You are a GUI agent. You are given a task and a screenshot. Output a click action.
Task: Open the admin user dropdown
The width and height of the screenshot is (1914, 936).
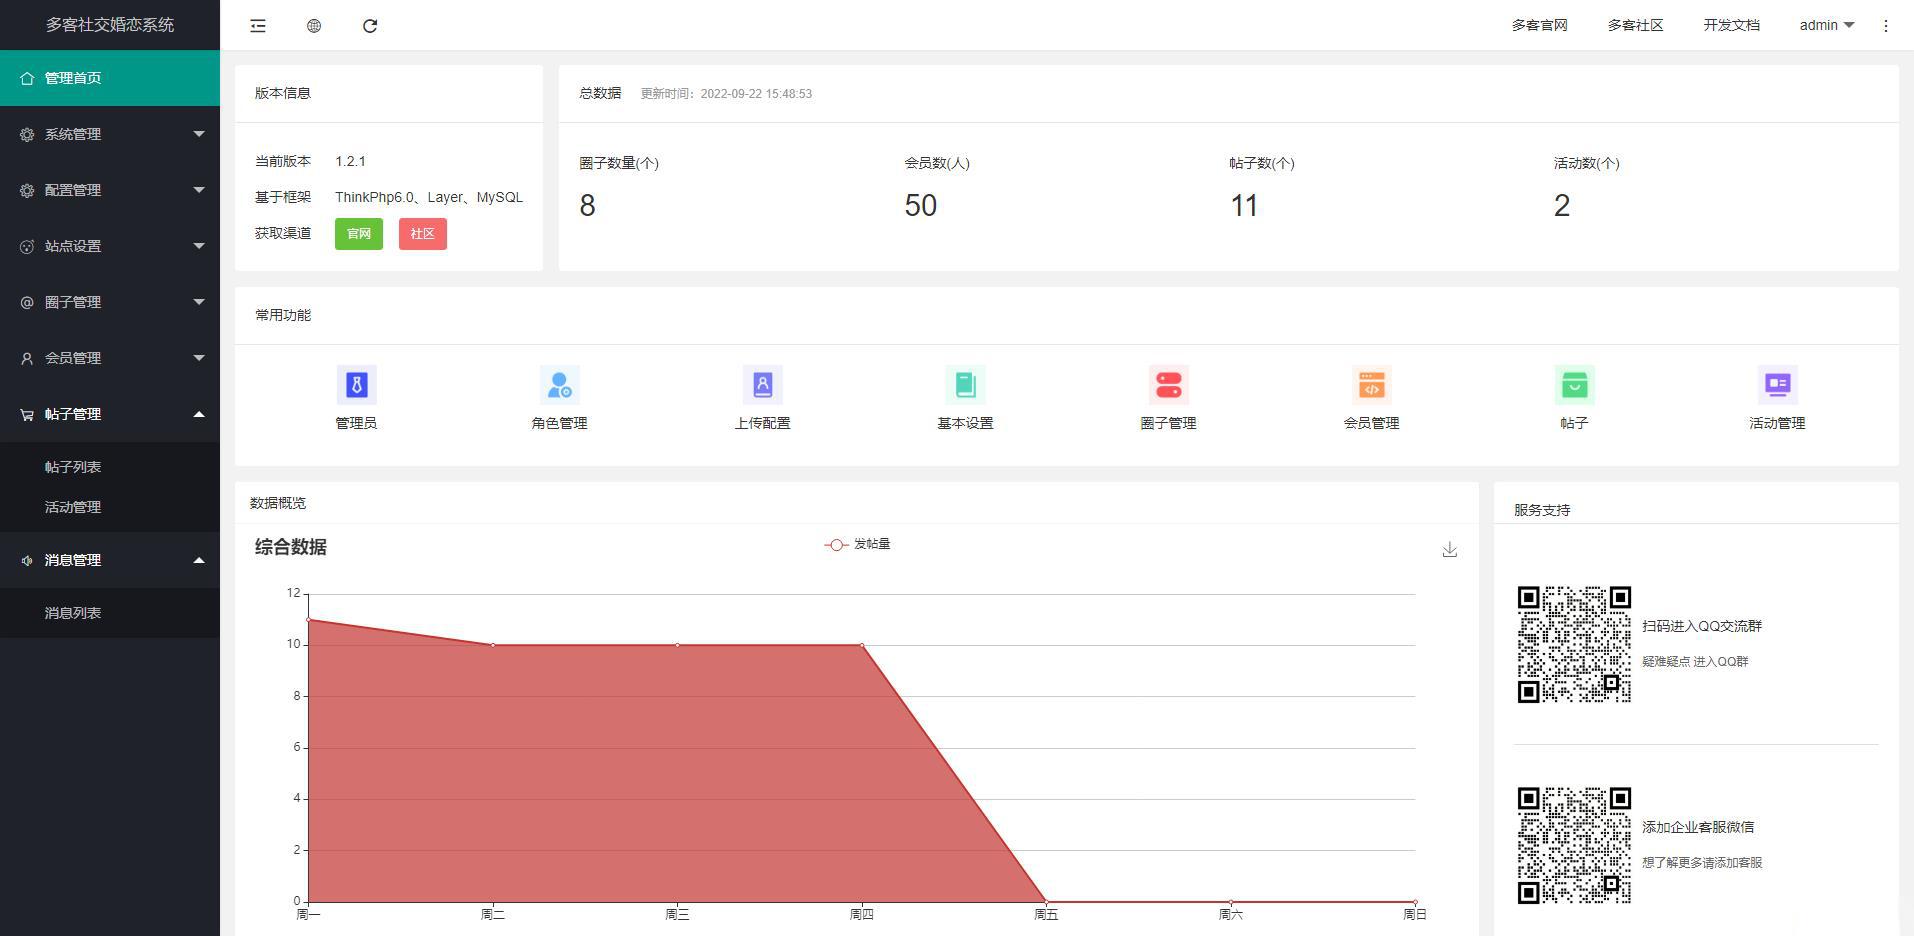click(x=1826, y=26)
